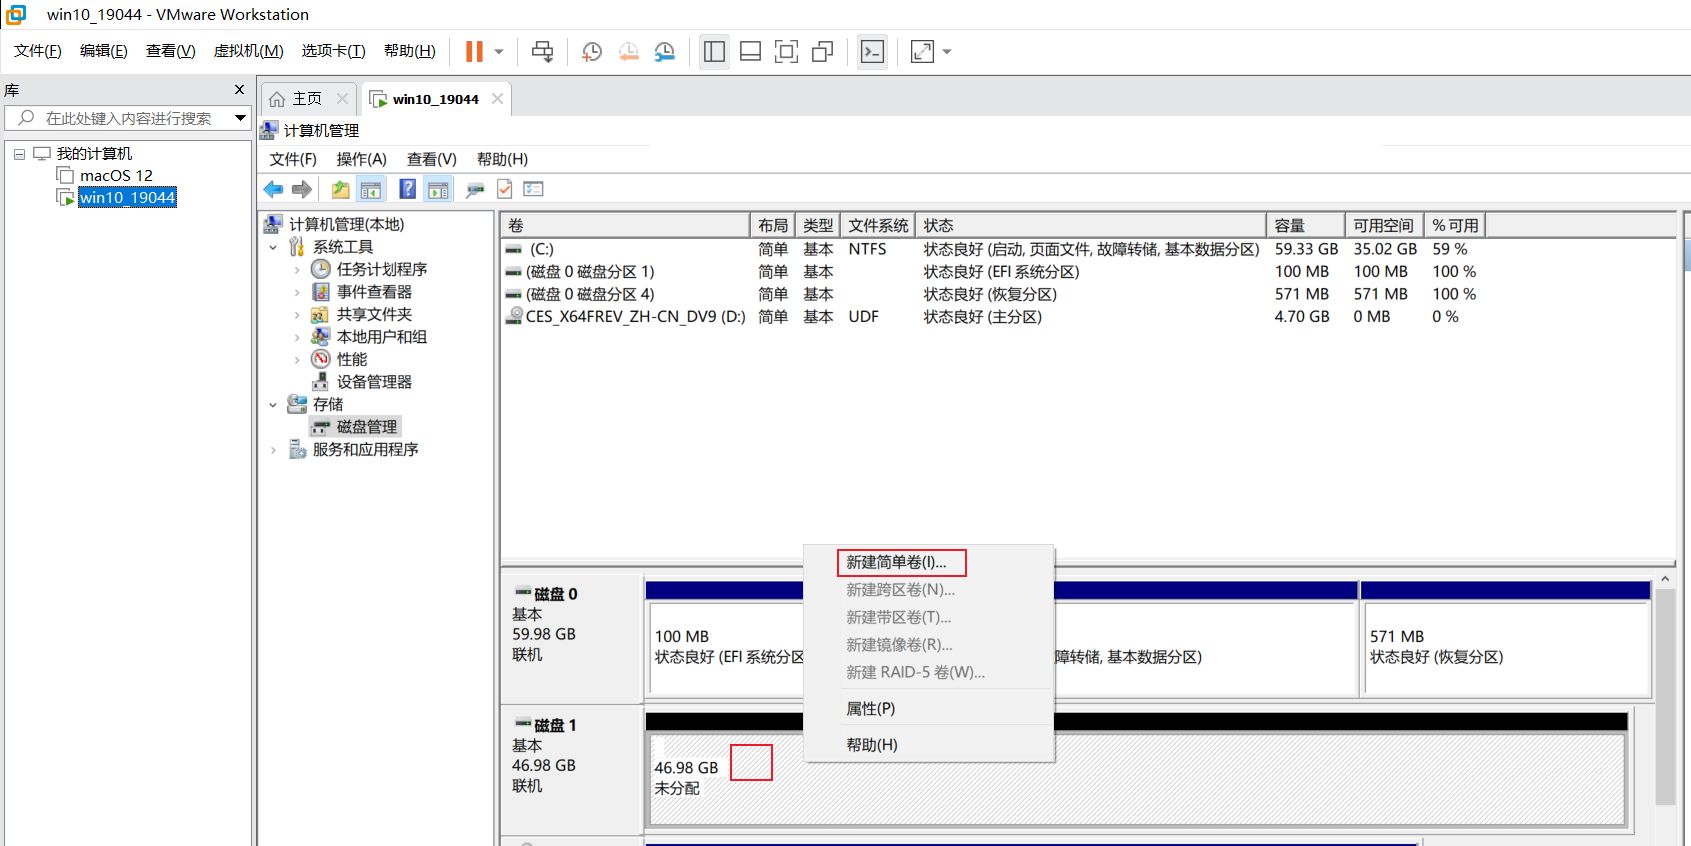The image size is (1691, 846).
Task: Open the snapshot manager icon
Action: [x=664, y=52]
